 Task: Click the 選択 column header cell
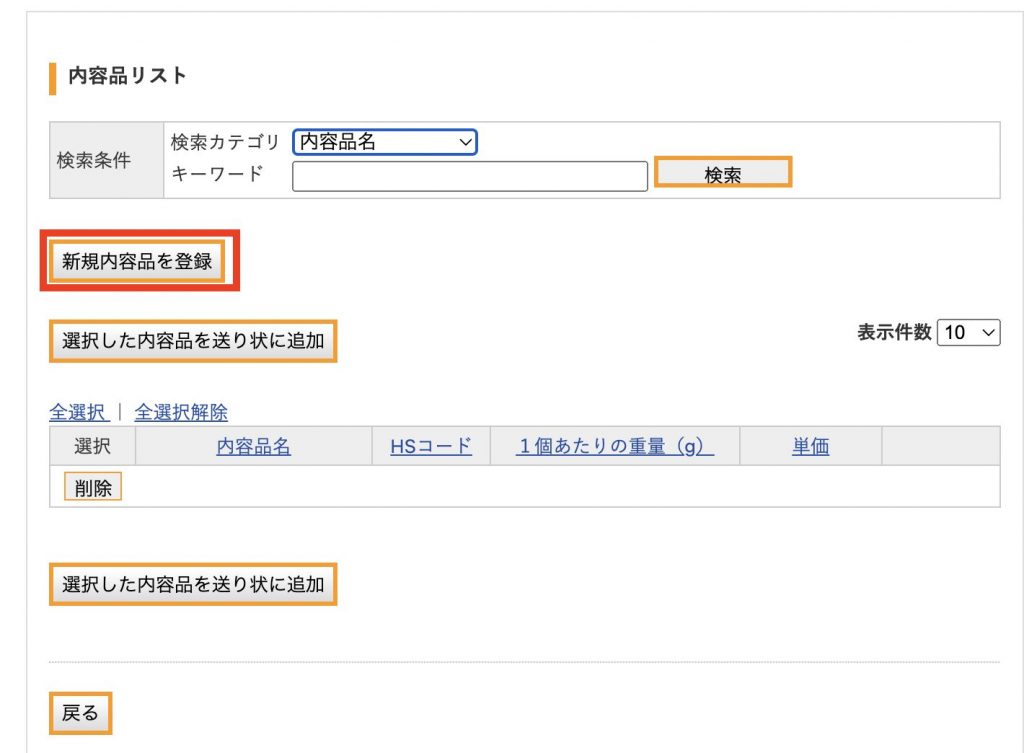[92, 446]
